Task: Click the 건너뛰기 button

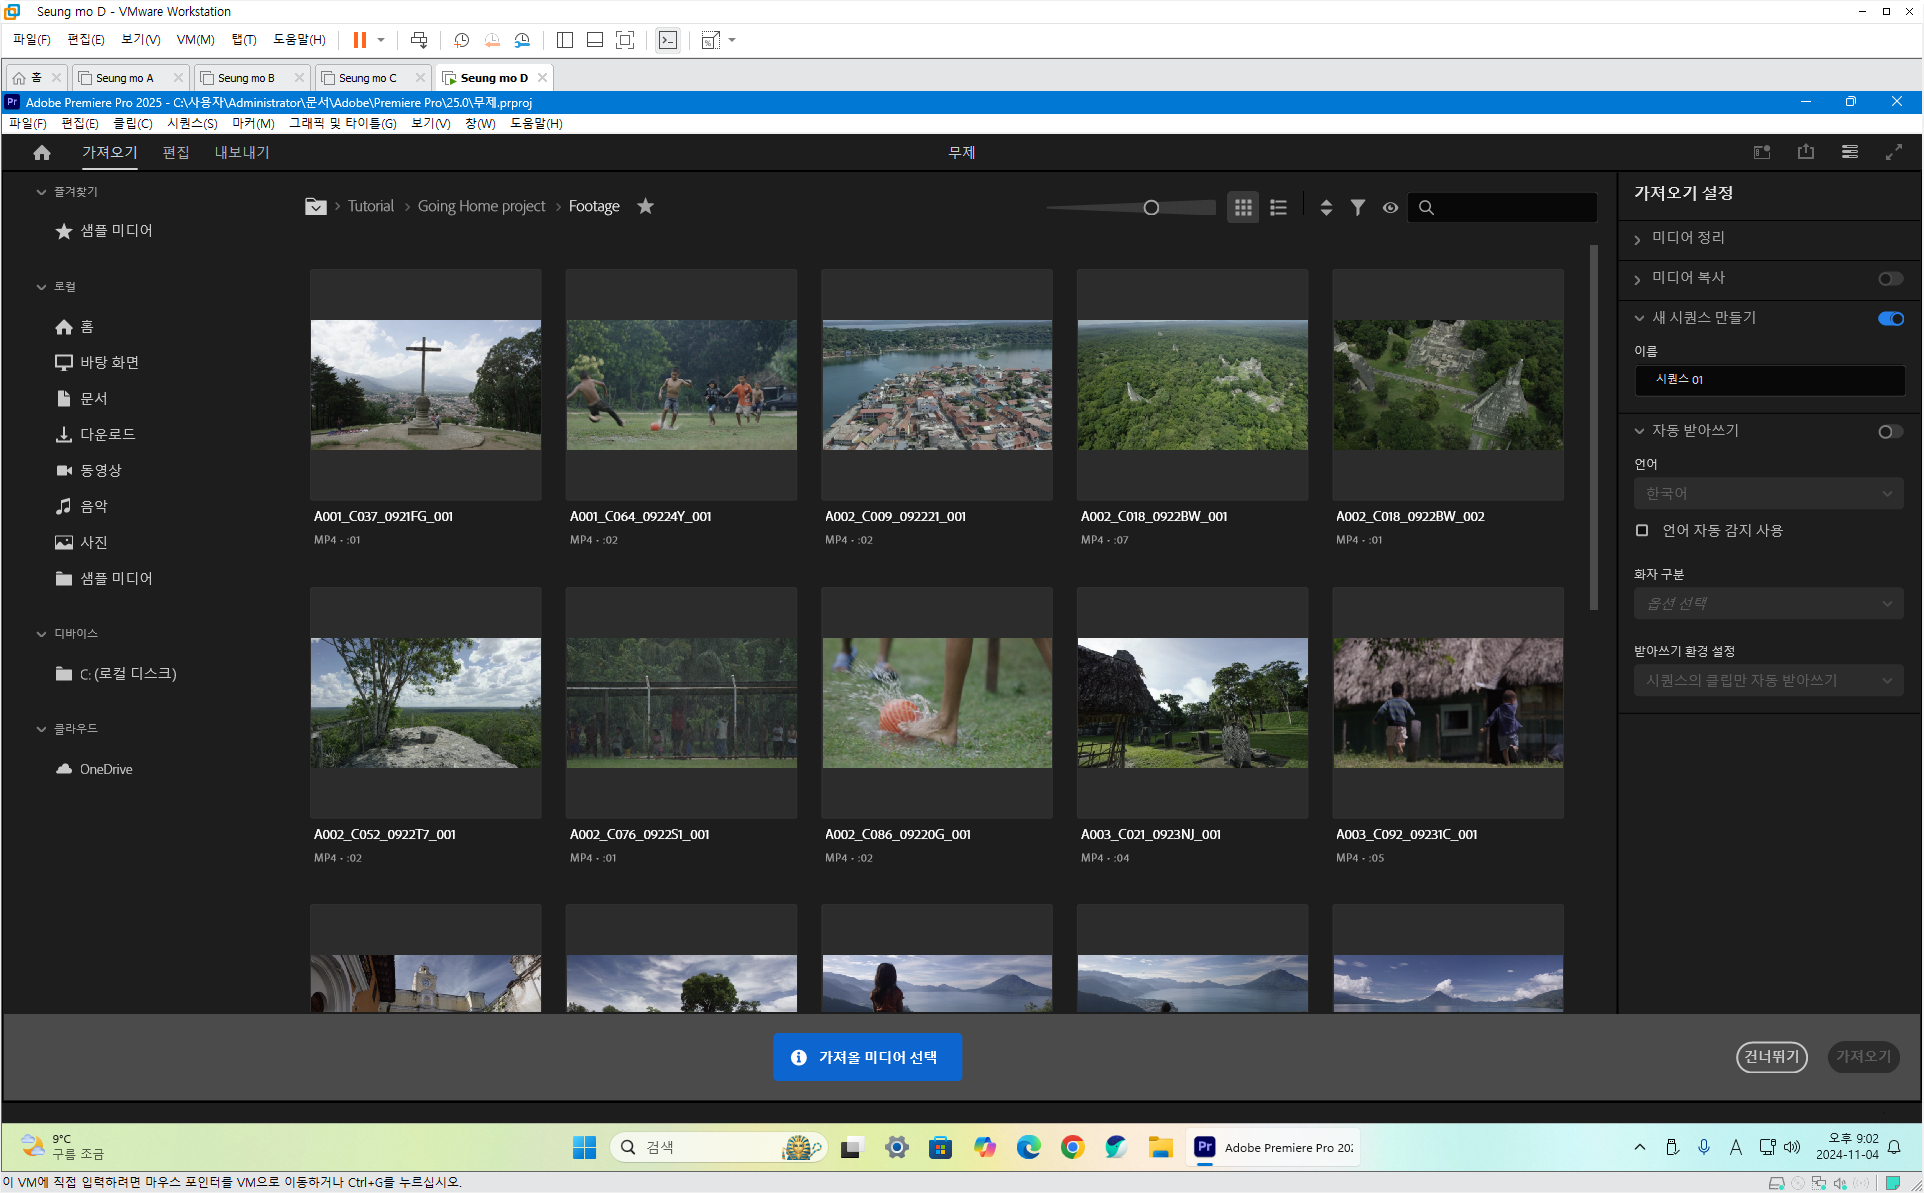Action: [x=1771, y=1057]
